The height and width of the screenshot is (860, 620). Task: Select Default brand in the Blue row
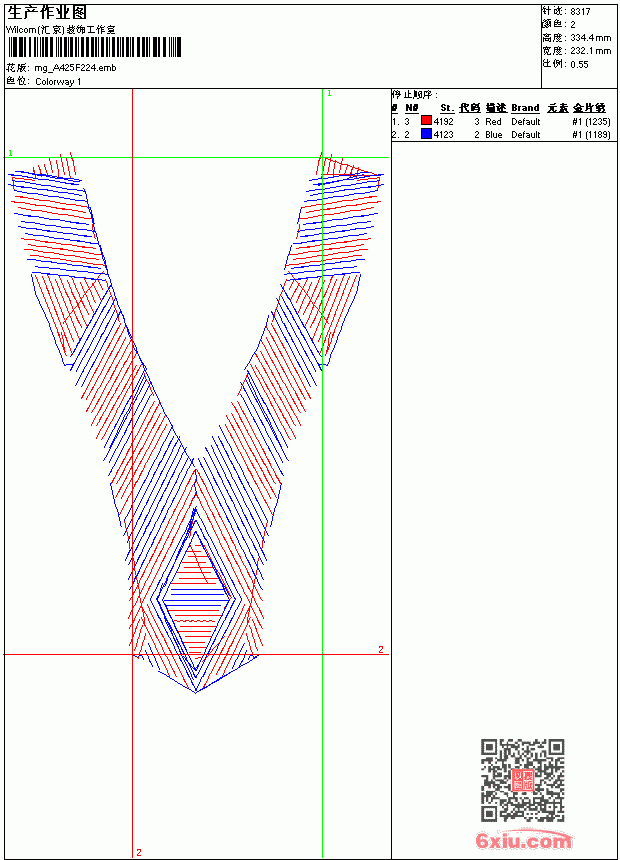526,135
